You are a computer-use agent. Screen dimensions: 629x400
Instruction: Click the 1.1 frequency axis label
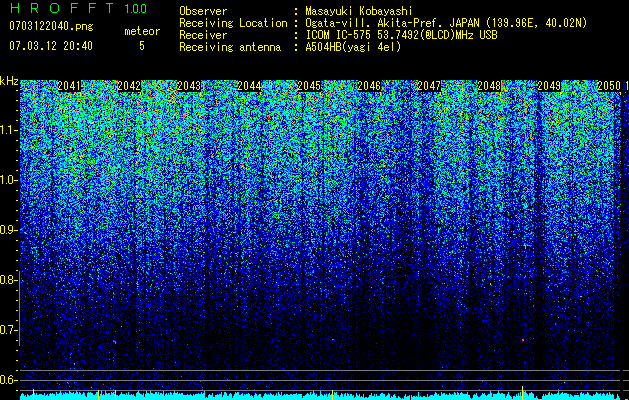pos(8,130)
